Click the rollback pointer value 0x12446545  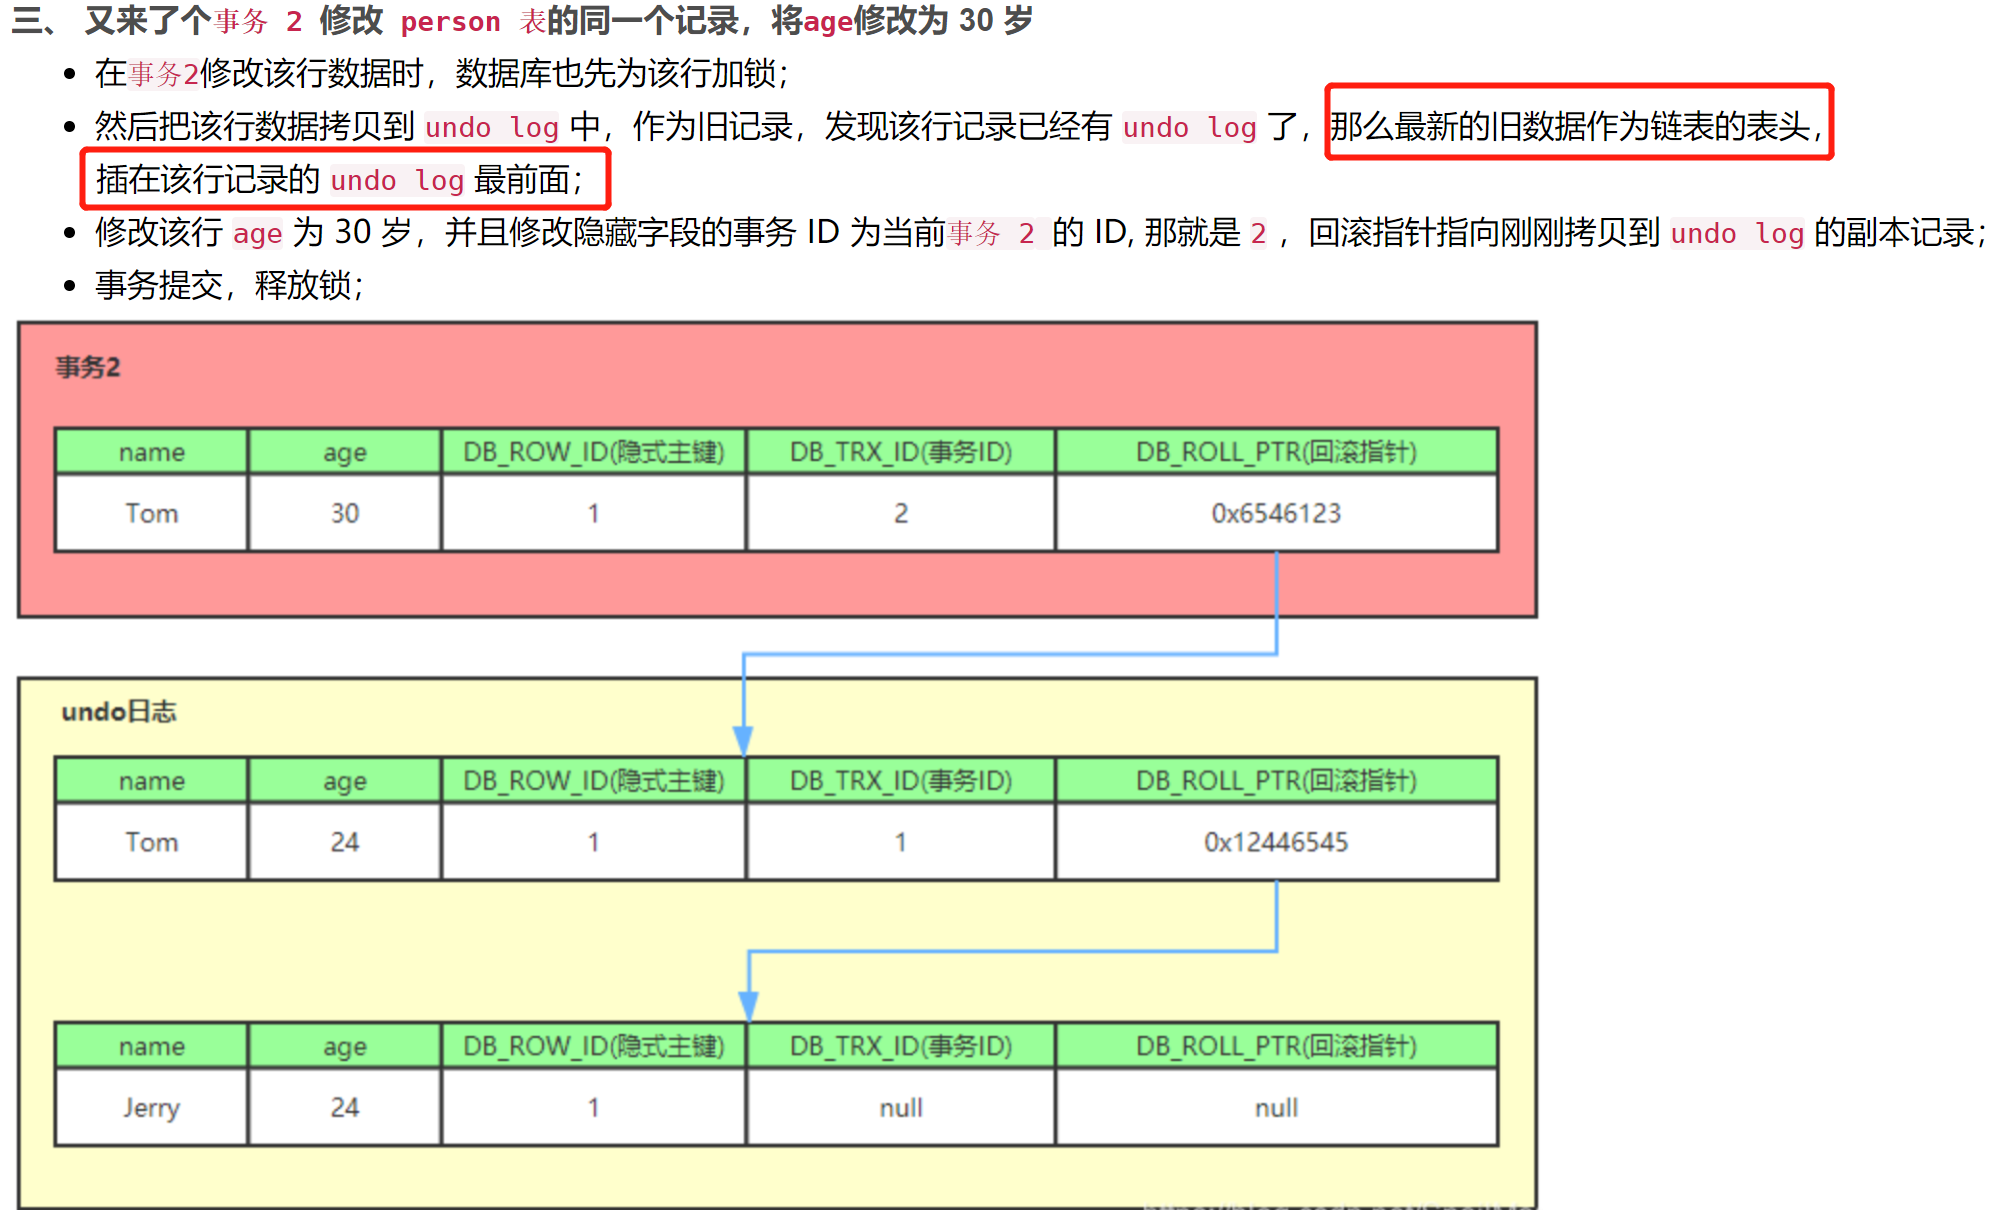click(1275, 842)
